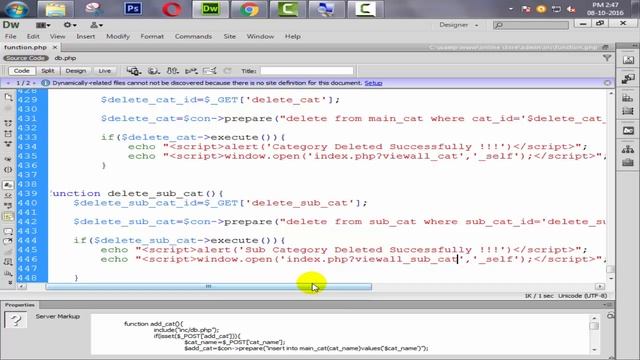This screenshot has height=360, width=640.
Task: Close the function.php tab
Action: (x=55, y=47)
